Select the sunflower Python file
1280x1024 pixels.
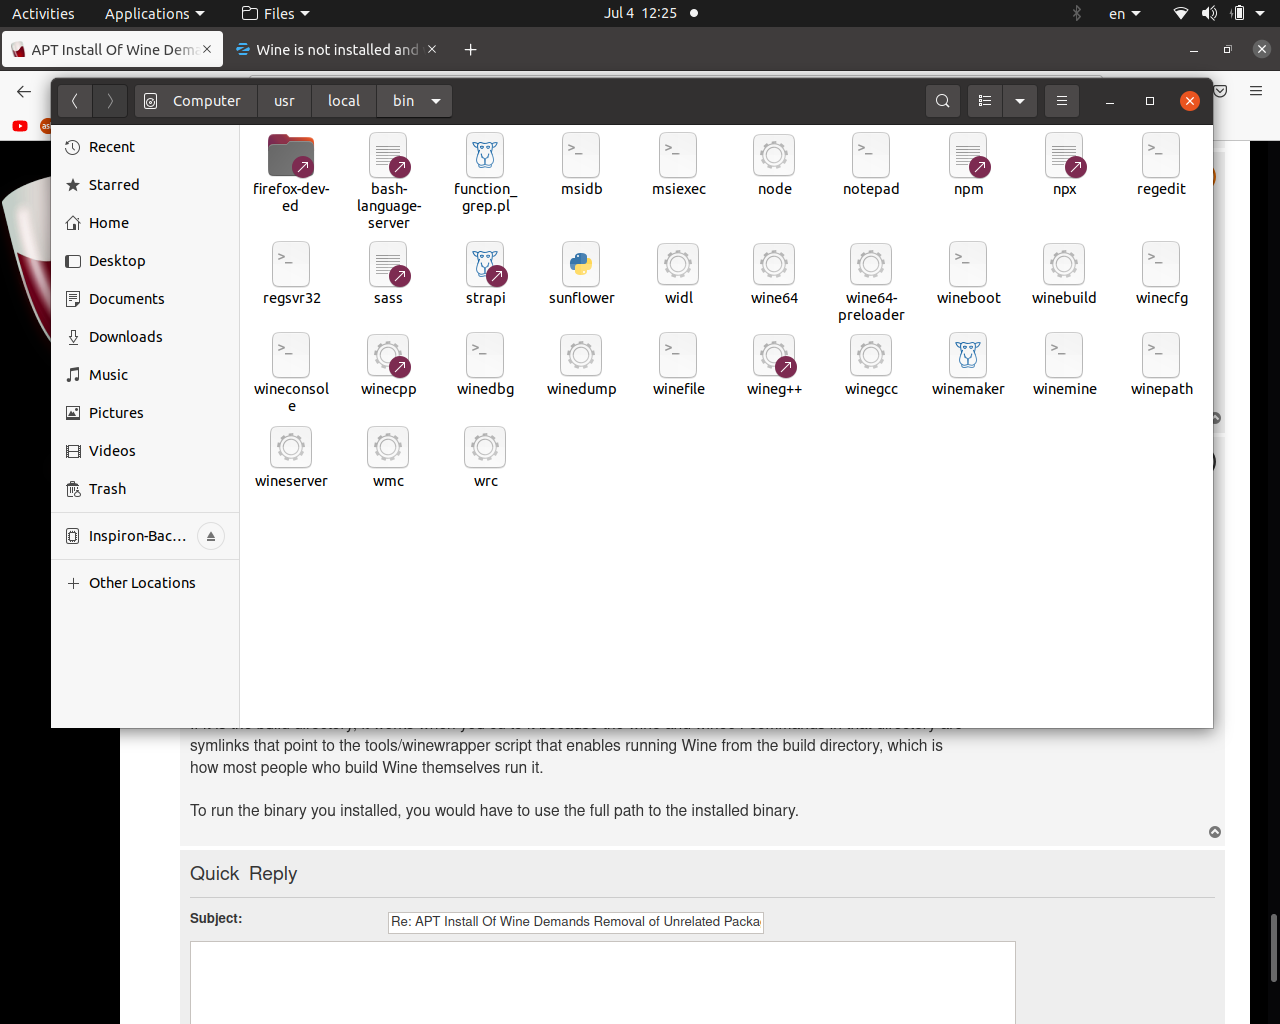[581, 265]
